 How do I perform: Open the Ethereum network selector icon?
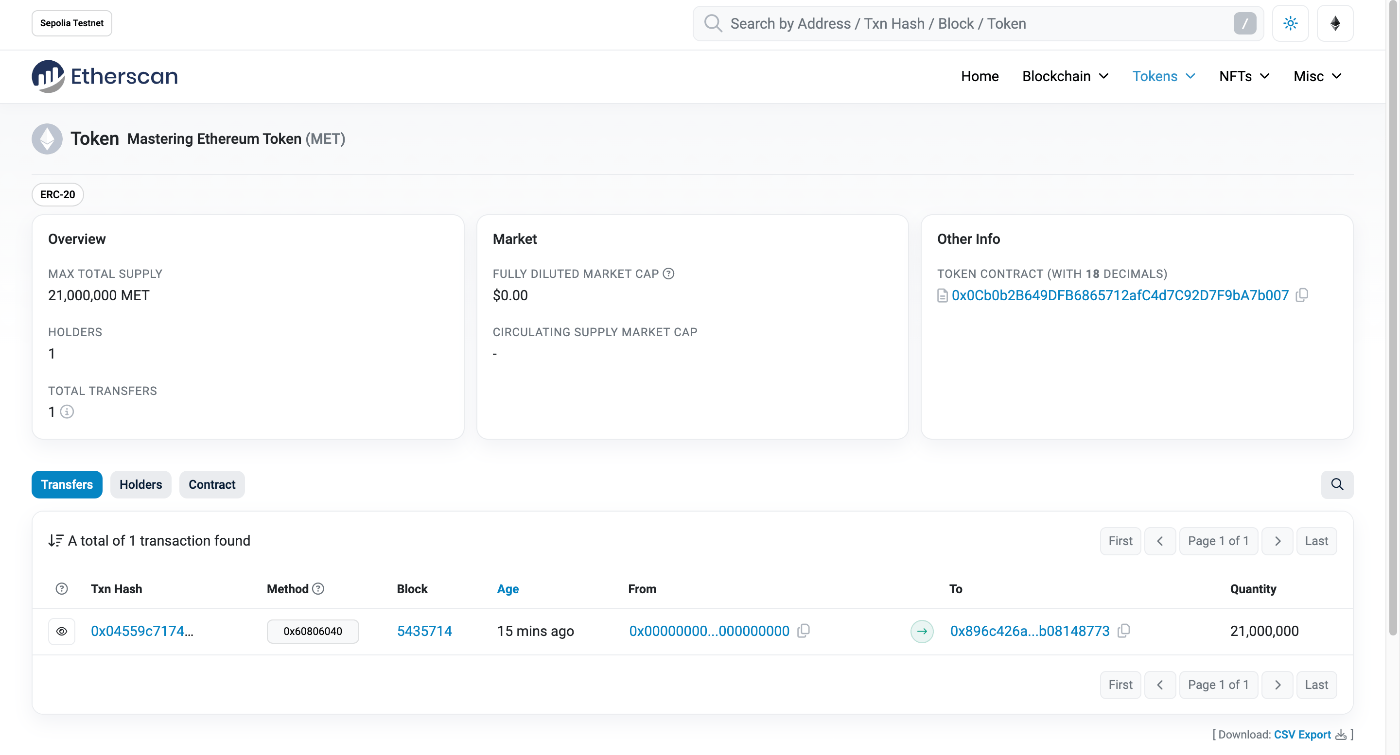[1335, 23]
